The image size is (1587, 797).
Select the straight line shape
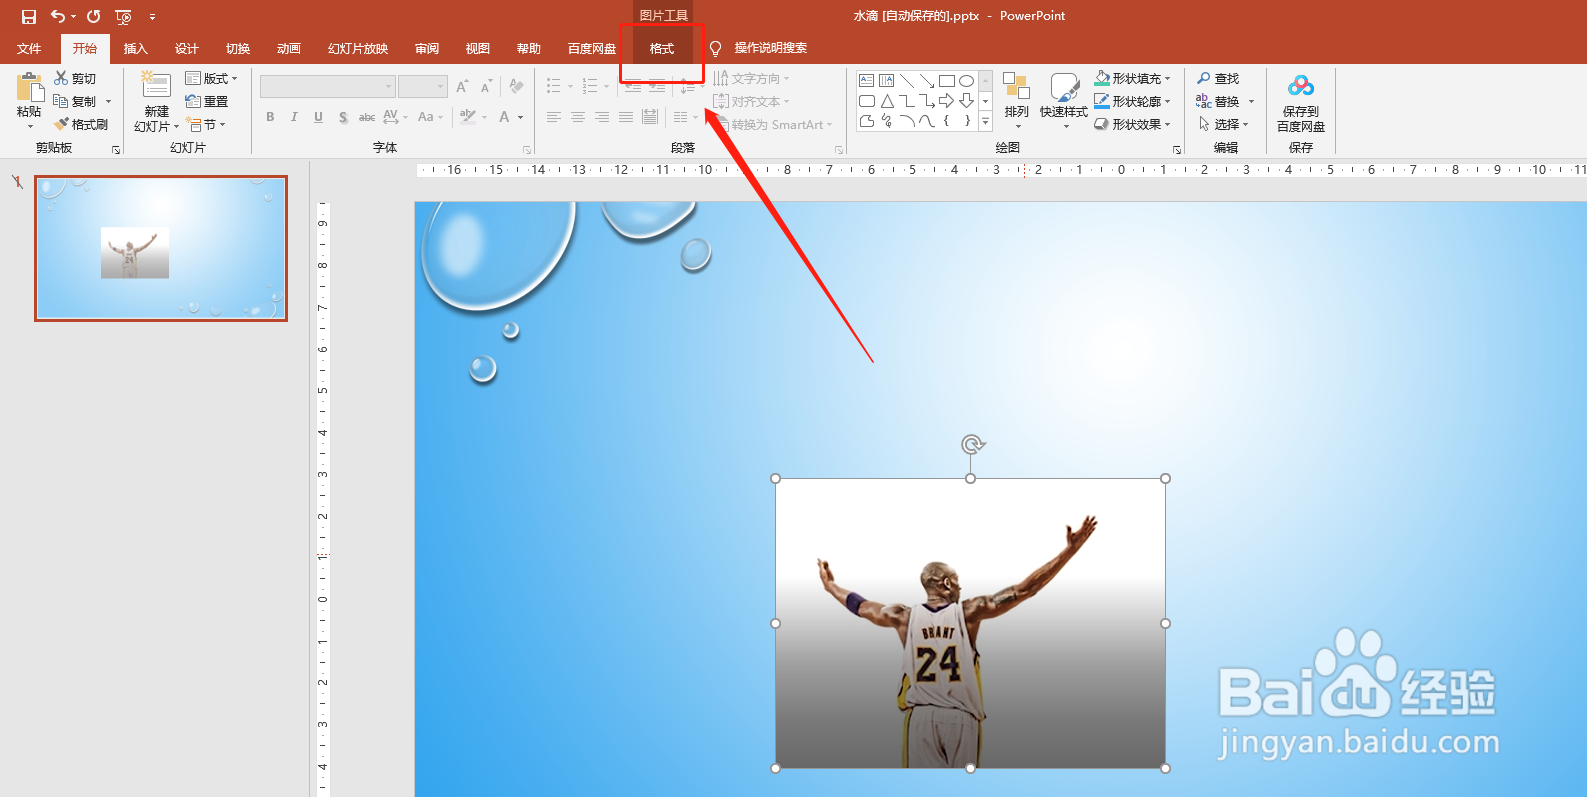click(906, 80)
